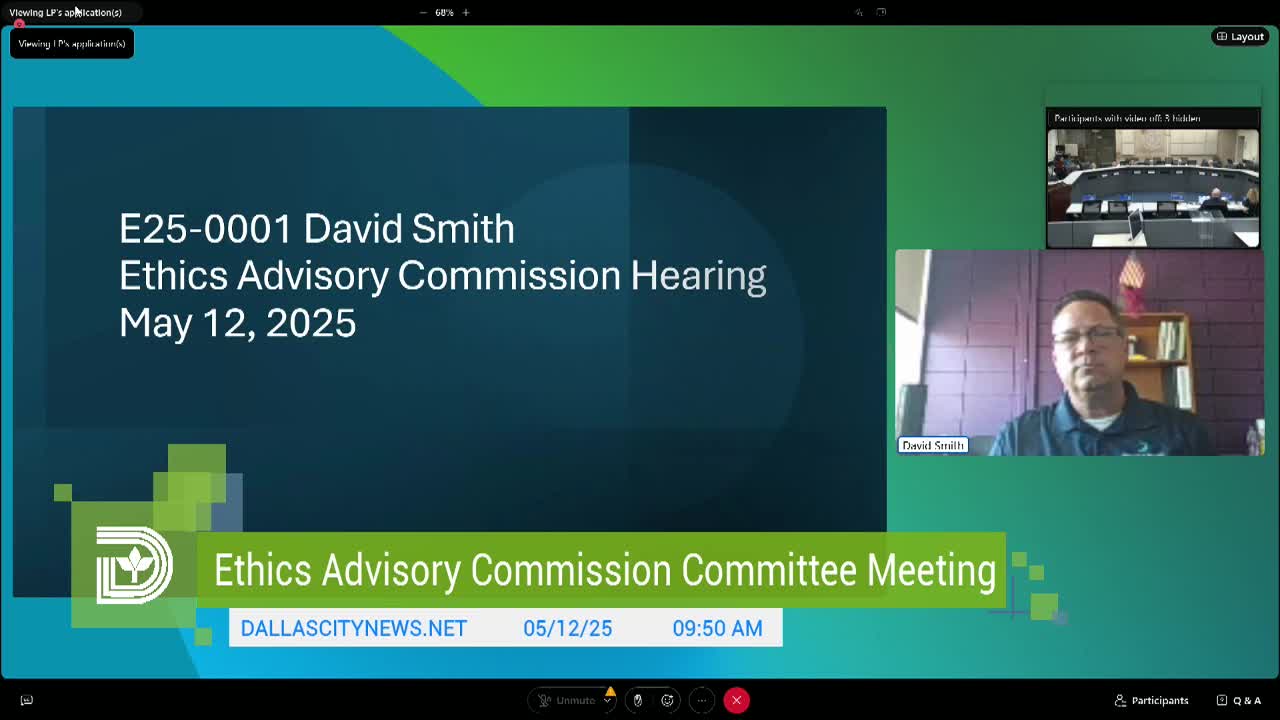Open the Q & A panel

1239,700
